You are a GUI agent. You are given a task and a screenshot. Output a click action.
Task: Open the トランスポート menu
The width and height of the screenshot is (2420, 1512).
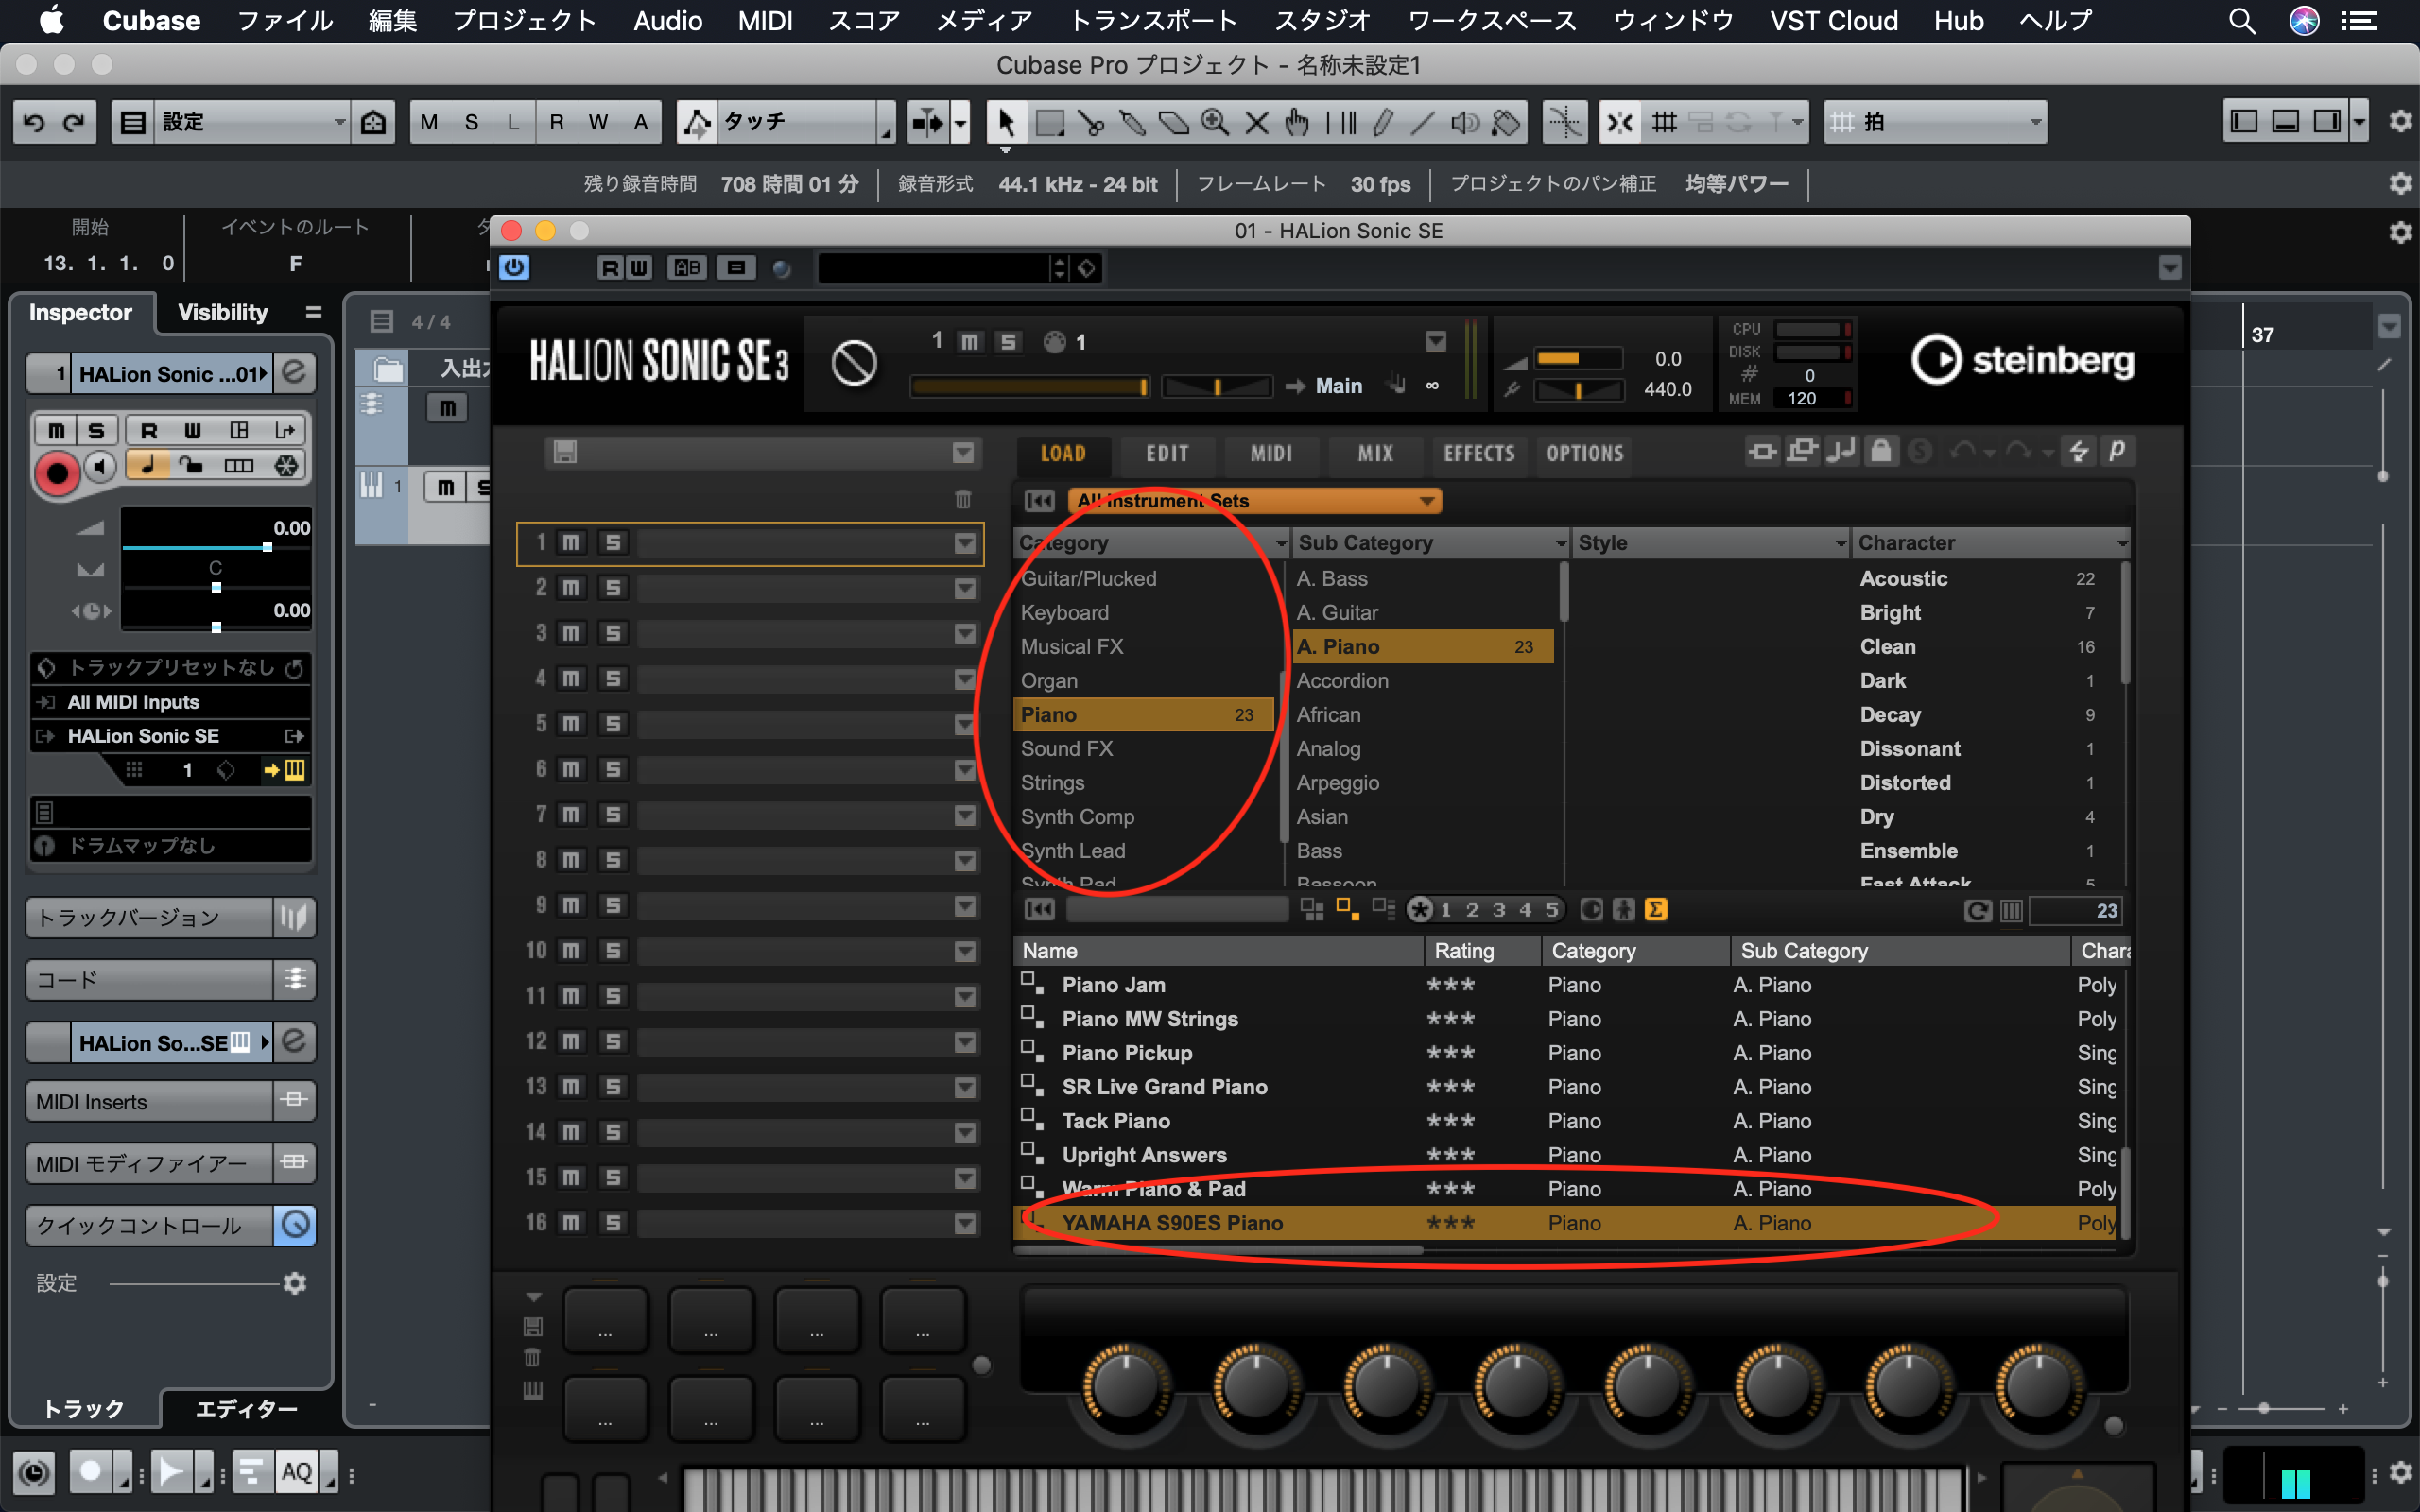tap(1153, 21)
